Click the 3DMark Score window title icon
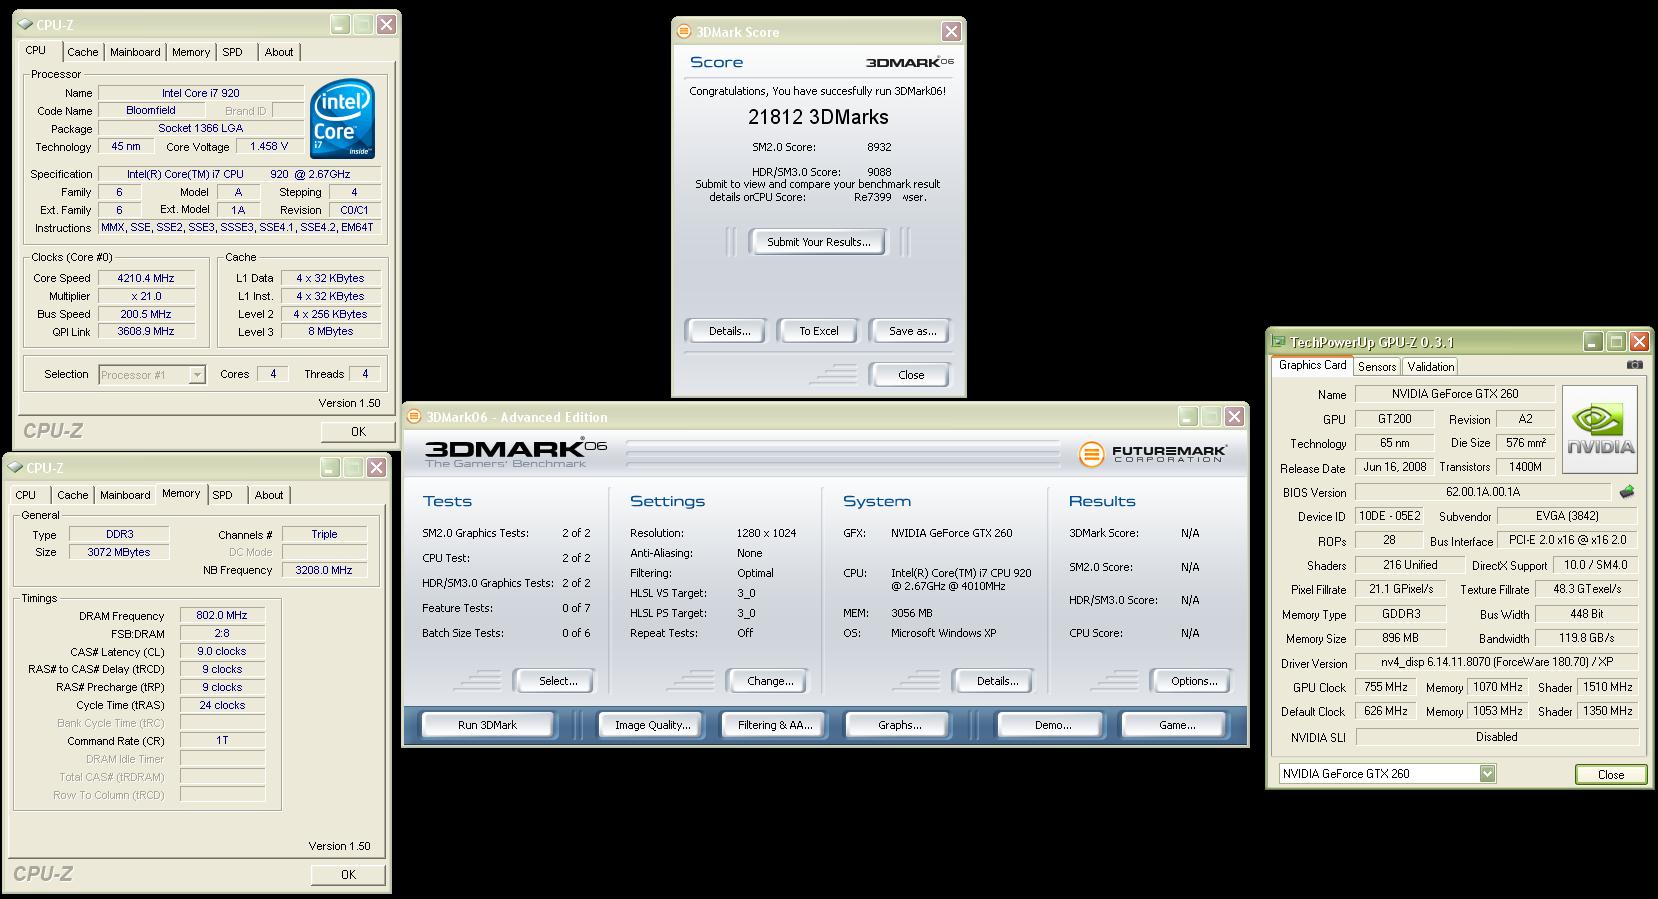1658x899 pixels. tap(684, 32)
